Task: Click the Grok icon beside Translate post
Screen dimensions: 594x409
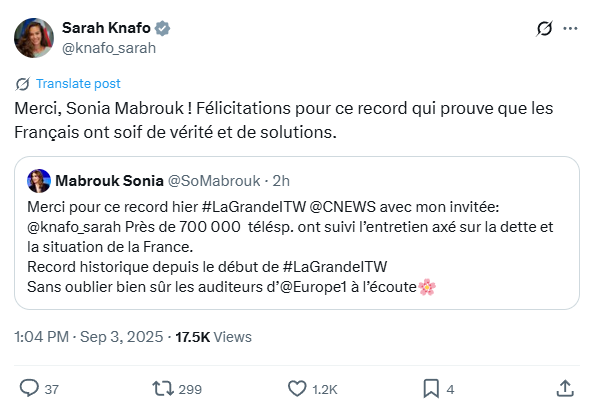Action: coord(22,84)
